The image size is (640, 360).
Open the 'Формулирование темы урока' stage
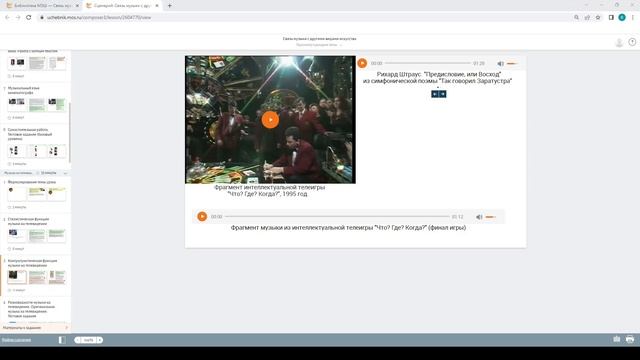pyautogui.click(x=32, y=182)
